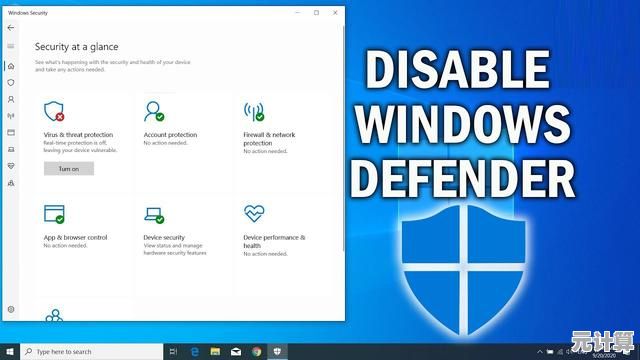The image size is (640, 360).
Task: Click the Windows Security window scrollbar
Action: pos(343,138)
